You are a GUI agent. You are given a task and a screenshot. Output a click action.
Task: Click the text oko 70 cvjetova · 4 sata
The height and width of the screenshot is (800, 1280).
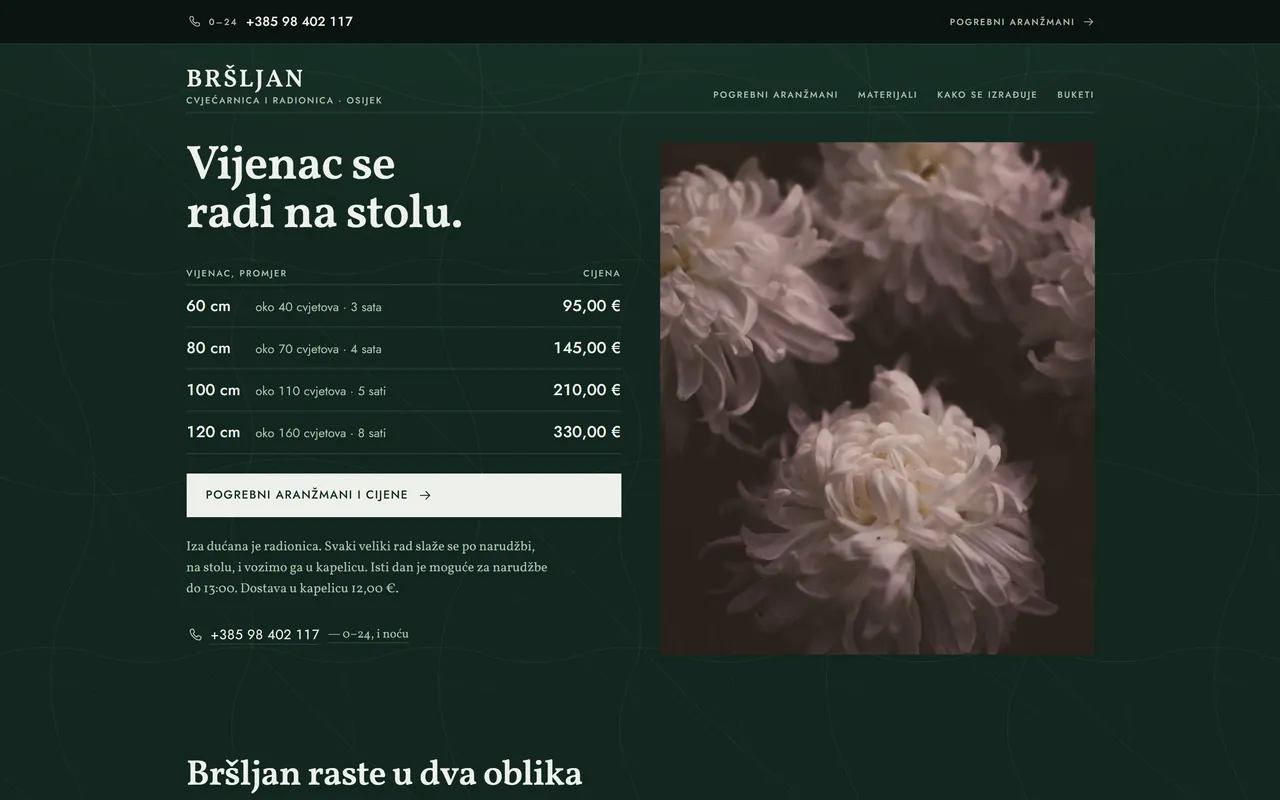tap(318, 349)
